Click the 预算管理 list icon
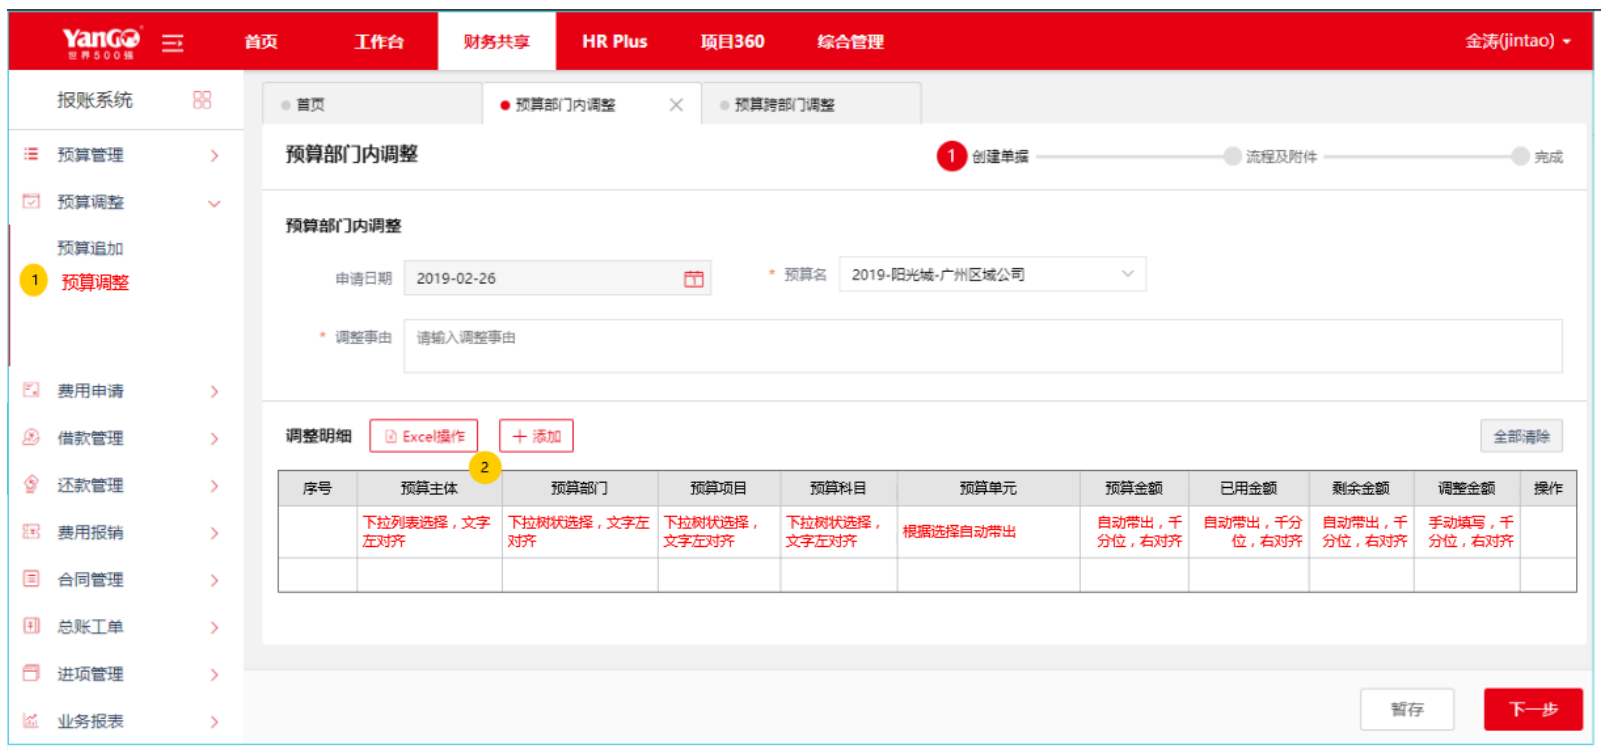The image size is (1601, 753). (31, 154)
